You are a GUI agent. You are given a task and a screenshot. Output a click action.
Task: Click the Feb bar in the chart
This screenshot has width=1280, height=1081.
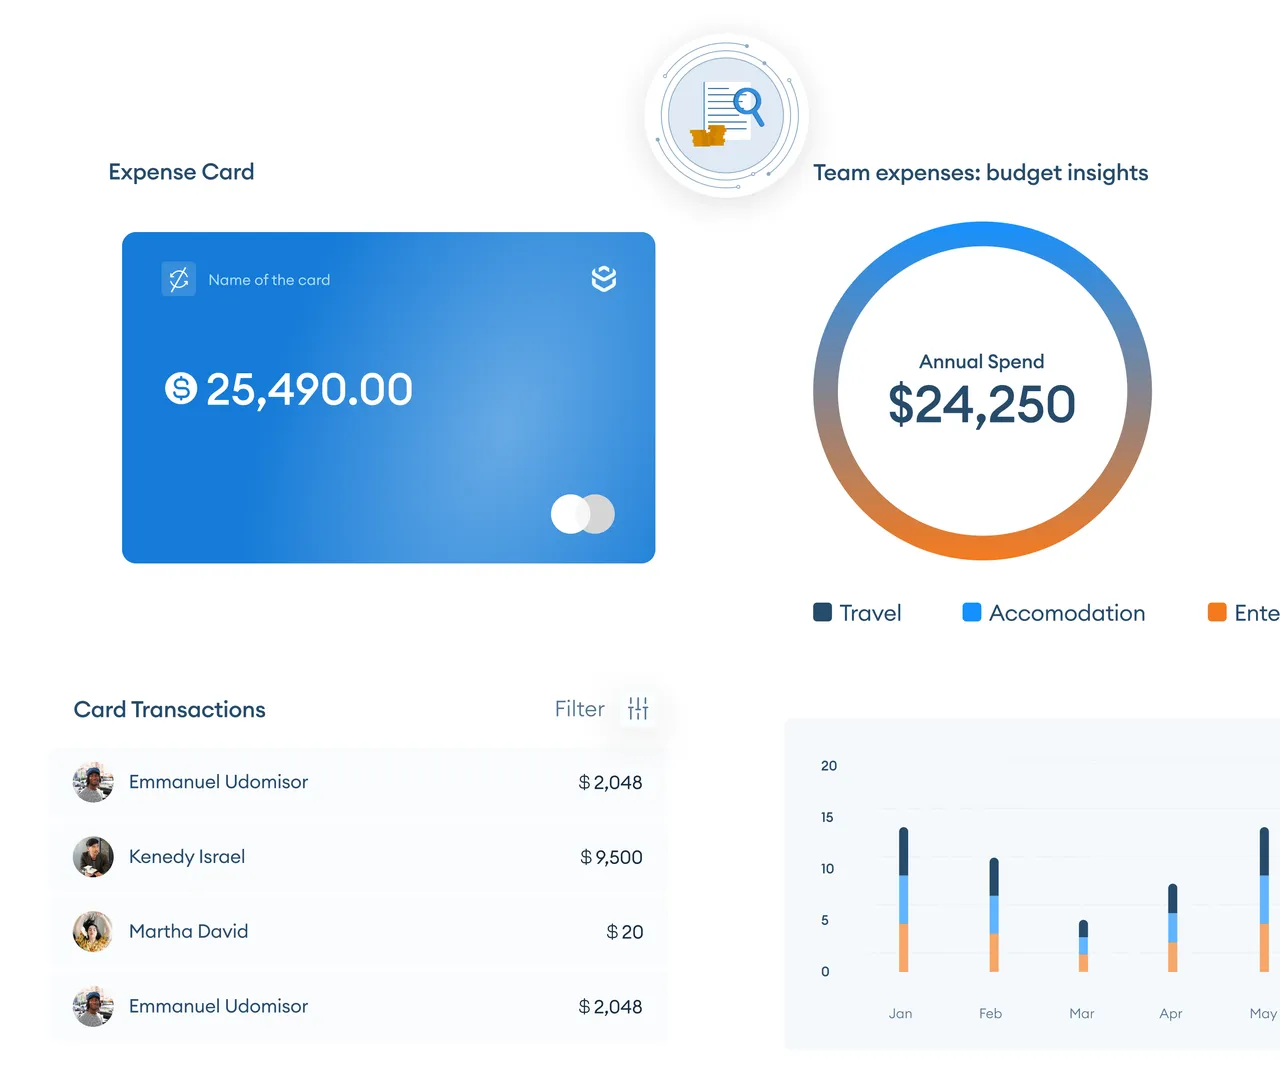point(994,915)
